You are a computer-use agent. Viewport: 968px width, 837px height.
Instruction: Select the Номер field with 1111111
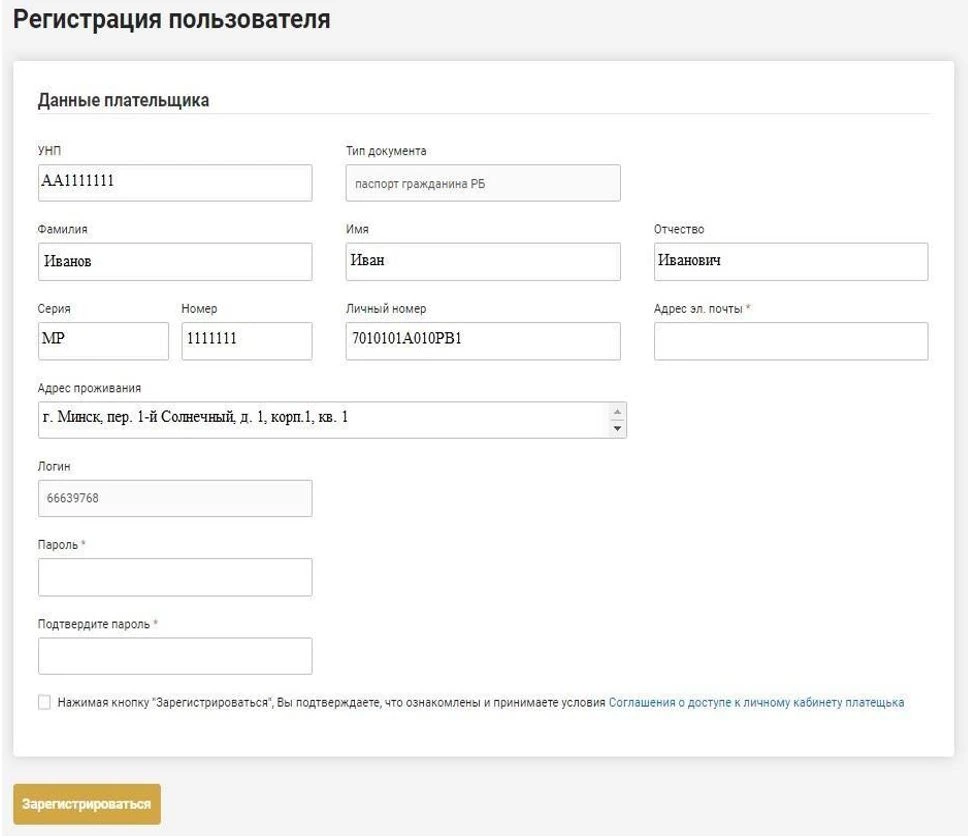246,341
